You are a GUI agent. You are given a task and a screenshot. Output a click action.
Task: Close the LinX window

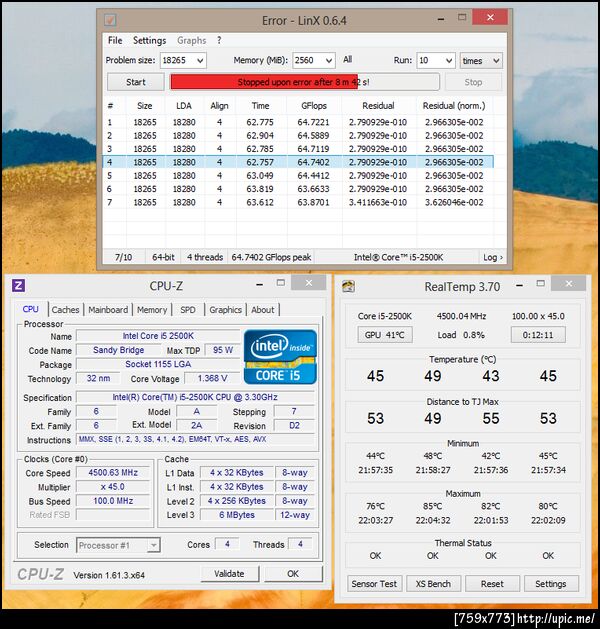(x=490, y=17)
